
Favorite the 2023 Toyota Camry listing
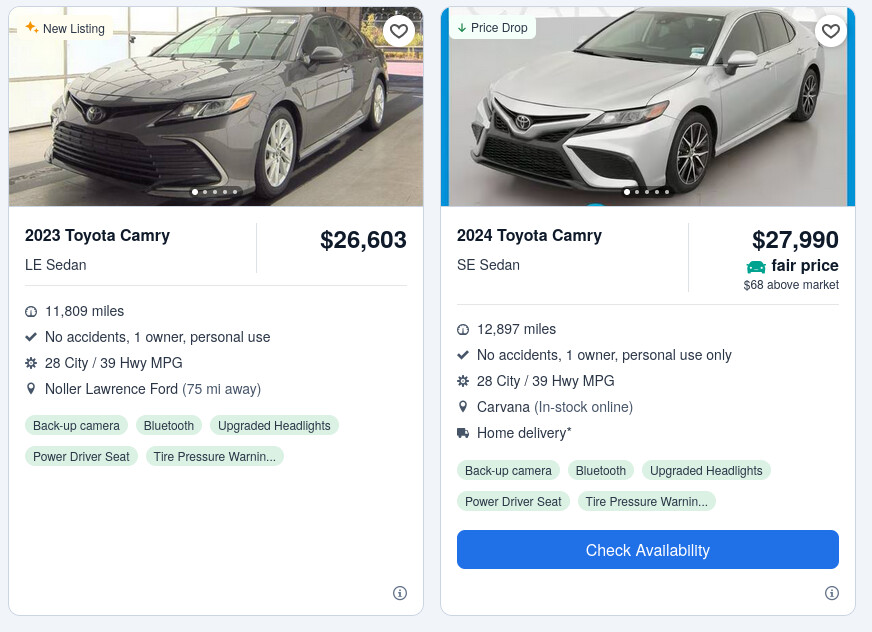pos(398,31)
